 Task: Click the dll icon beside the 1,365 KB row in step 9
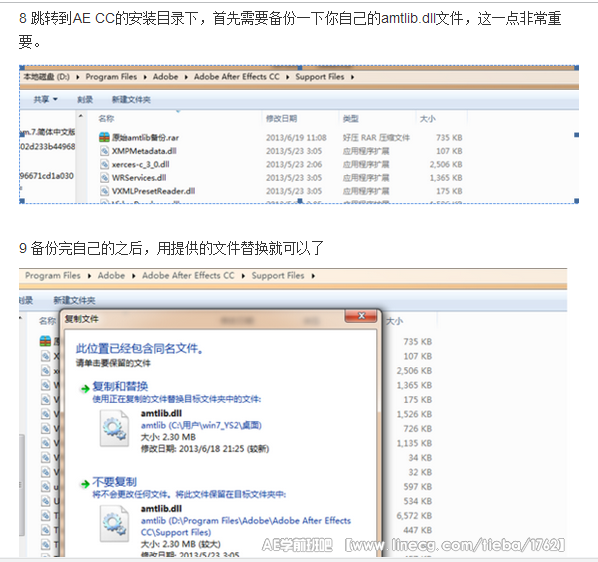tap(46, 385)
